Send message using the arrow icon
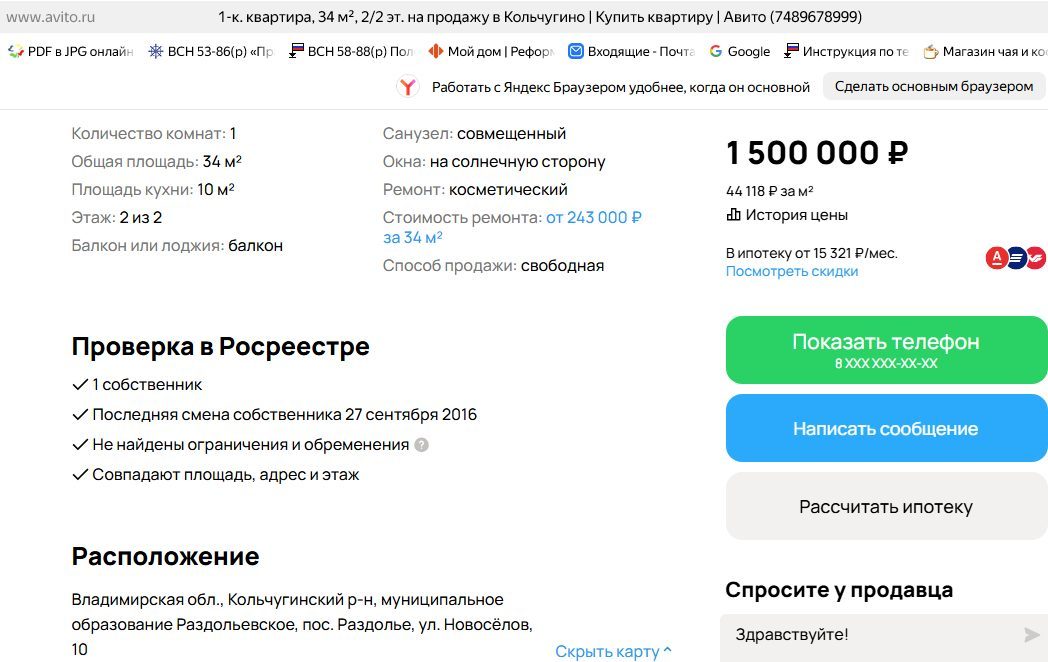Viewport: 1048px width, 662px height. 1031,635
